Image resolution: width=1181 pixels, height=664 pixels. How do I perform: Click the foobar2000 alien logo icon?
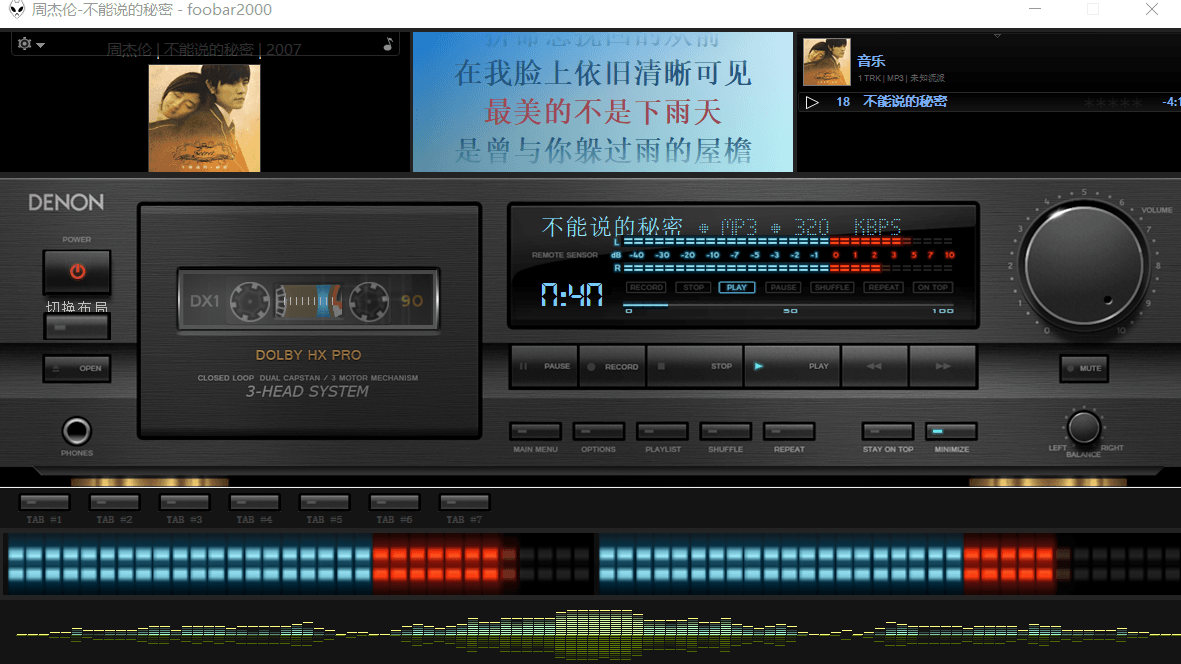[16, 10]
